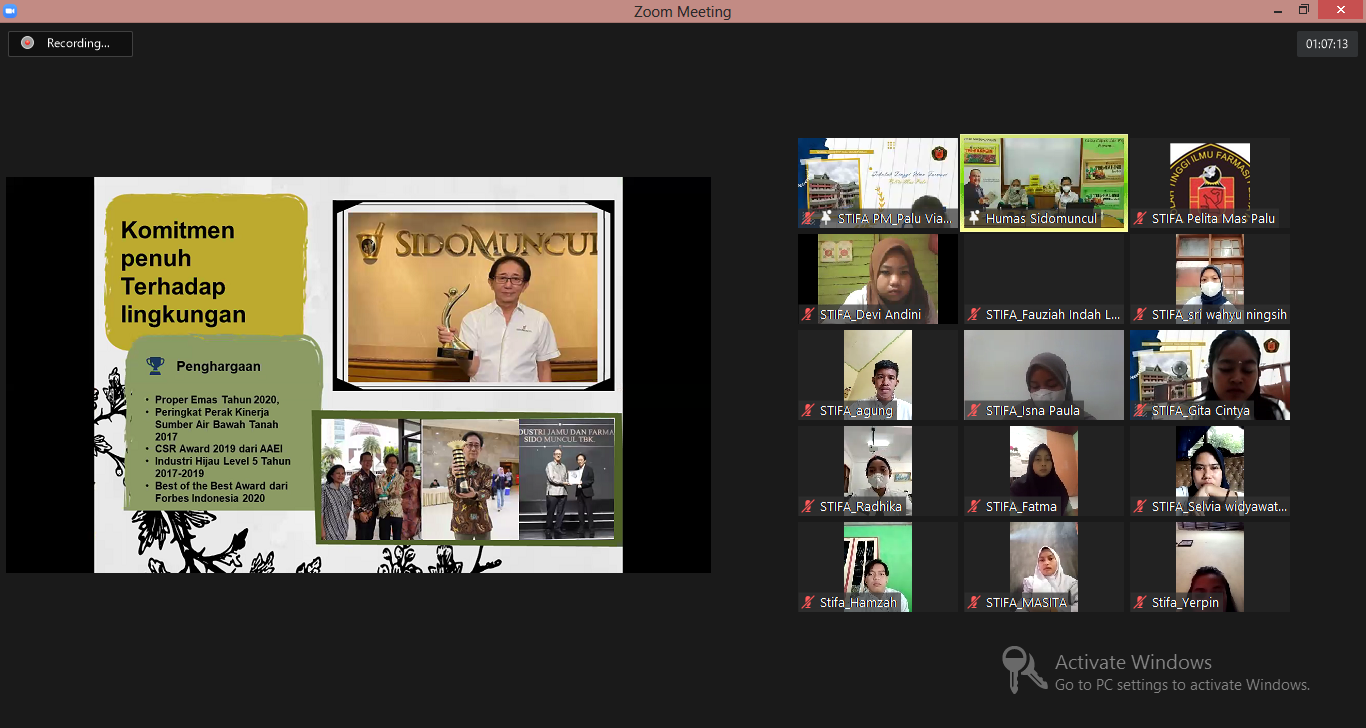Click the meeting timer 01:07:13
Viewport: 1366px width, 728px height.
1327,44
